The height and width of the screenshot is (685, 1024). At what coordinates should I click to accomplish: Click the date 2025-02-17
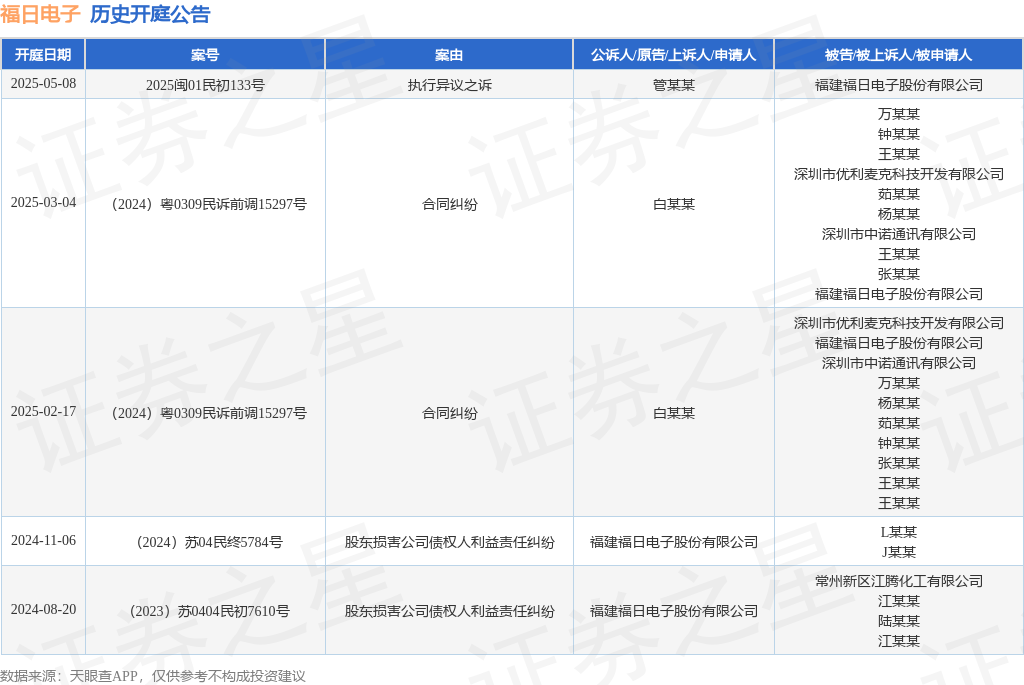click(x=43, y=411)
